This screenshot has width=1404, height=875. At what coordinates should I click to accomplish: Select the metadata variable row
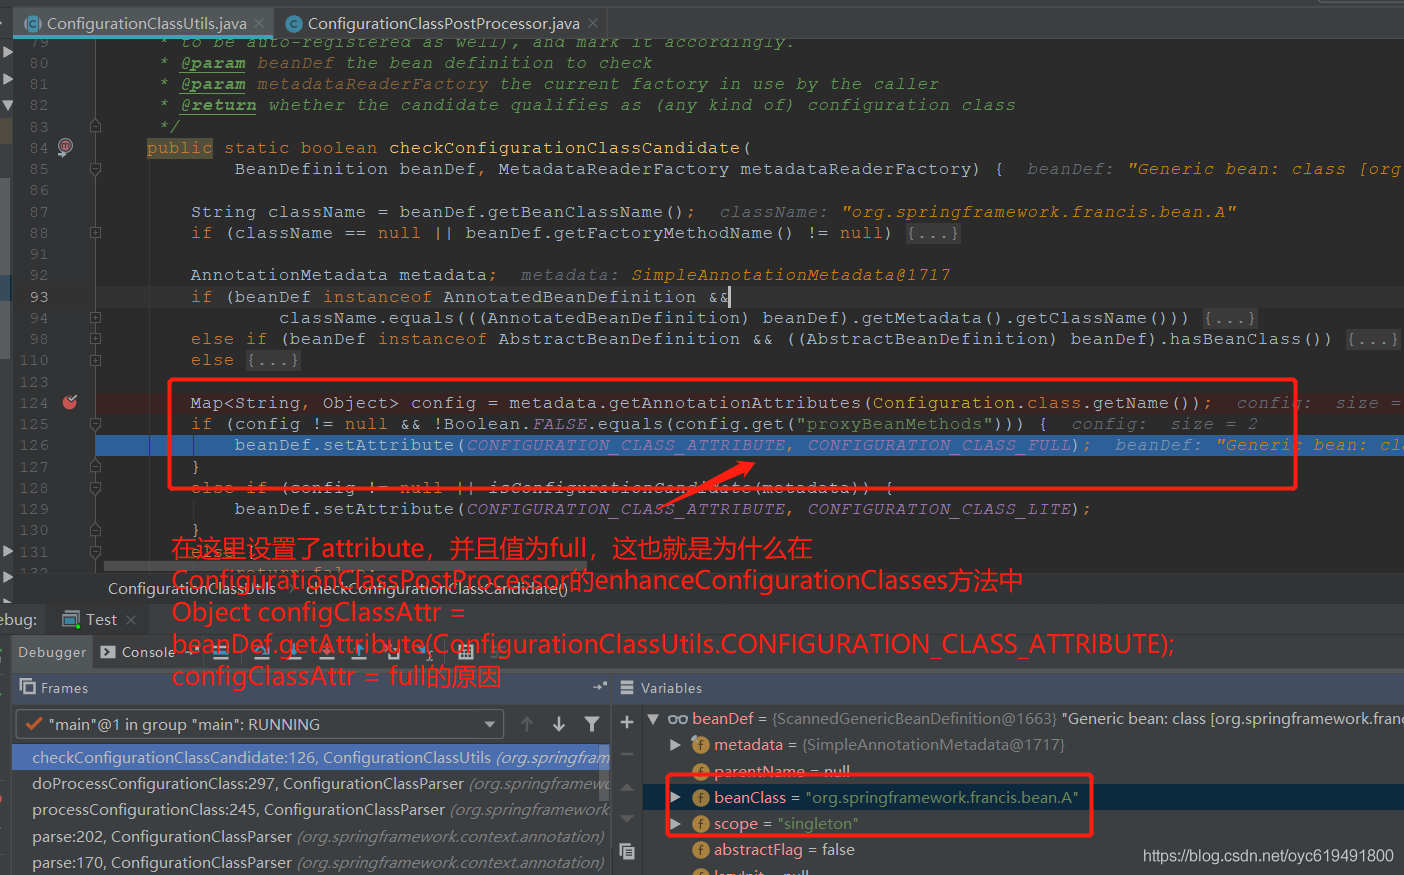1025,744
